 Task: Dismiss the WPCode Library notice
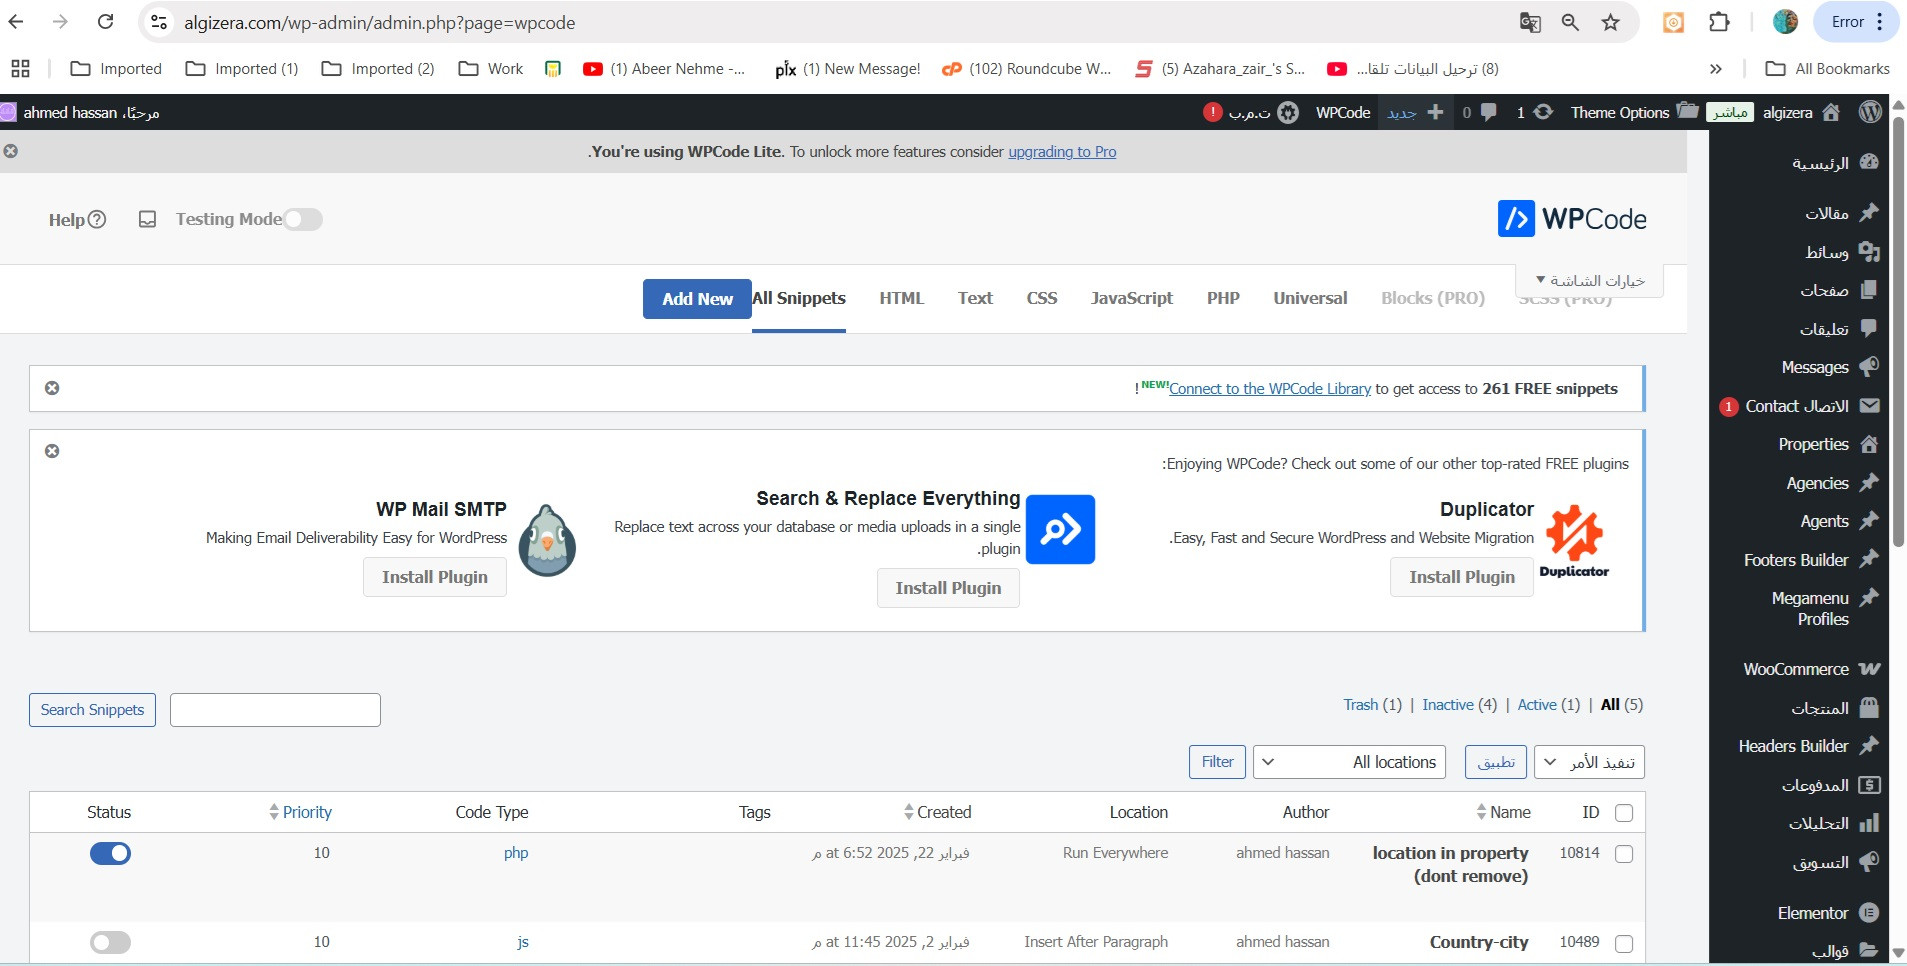pyautogui.click(x=52, y=388)
